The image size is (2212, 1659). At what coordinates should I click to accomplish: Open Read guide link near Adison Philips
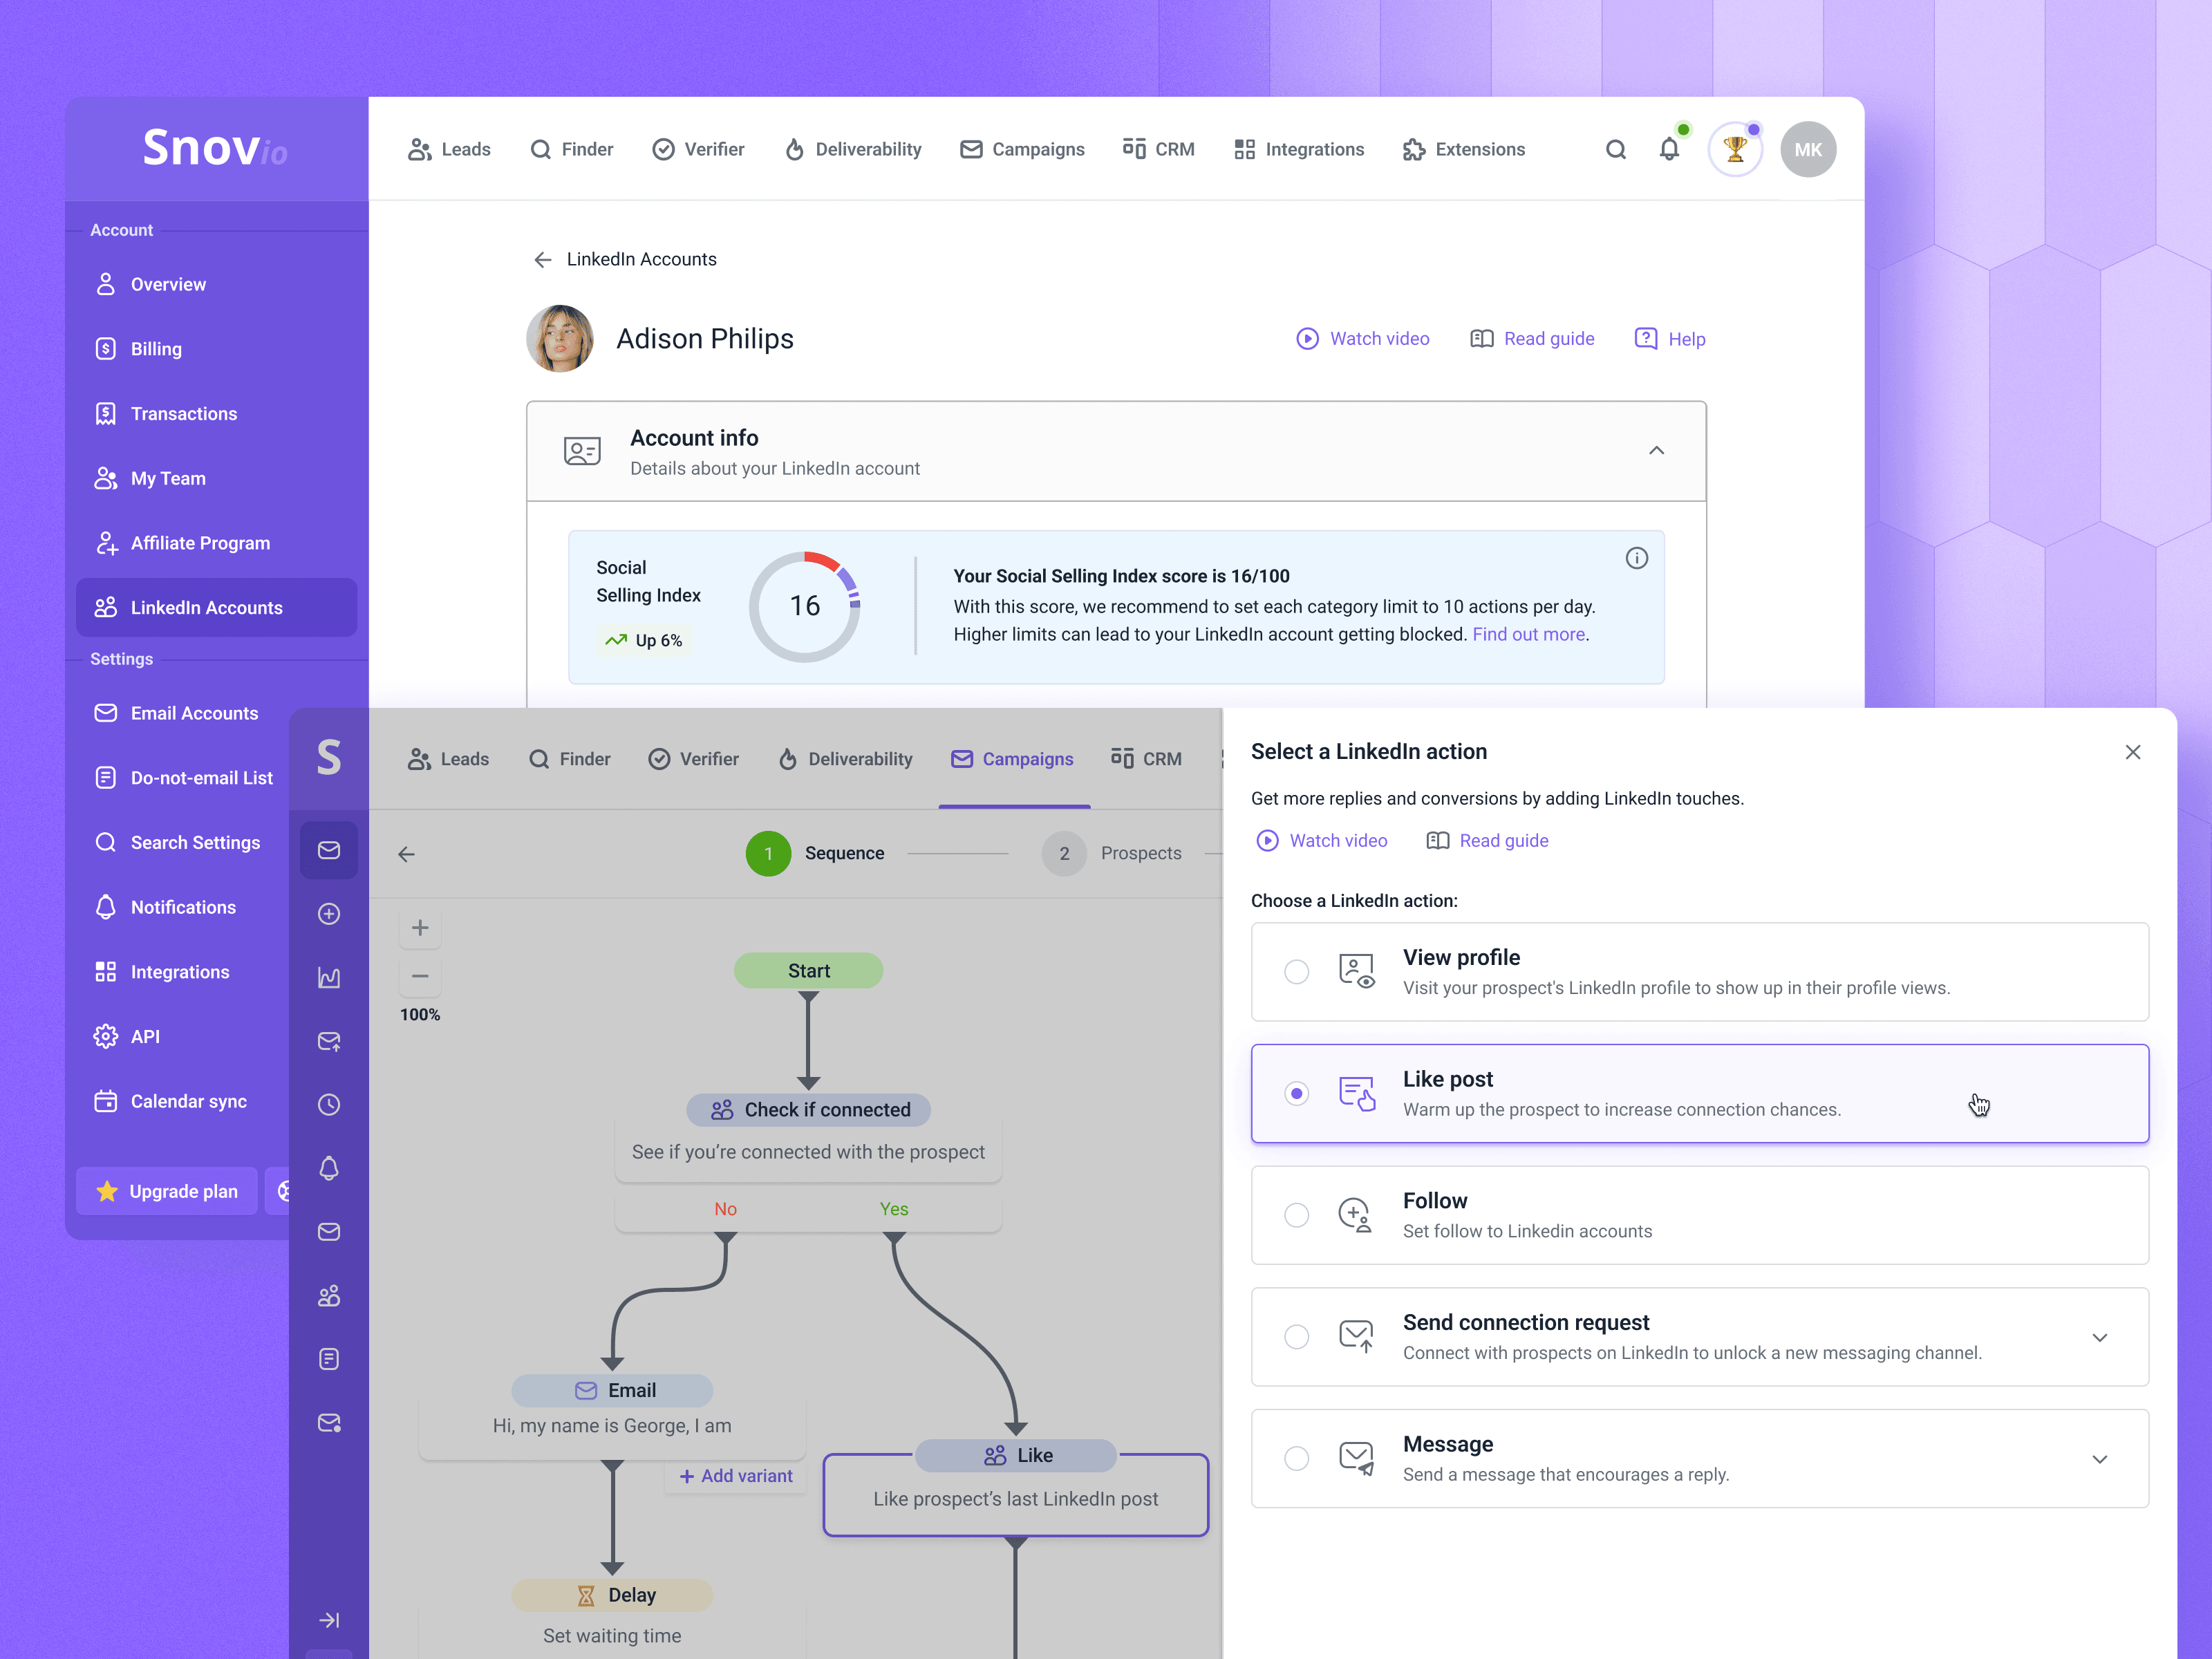point(1533,339)
